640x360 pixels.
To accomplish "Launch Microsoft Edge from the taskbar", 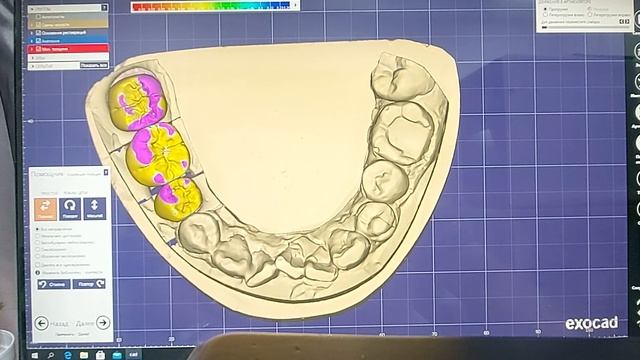I will [68, 355].
